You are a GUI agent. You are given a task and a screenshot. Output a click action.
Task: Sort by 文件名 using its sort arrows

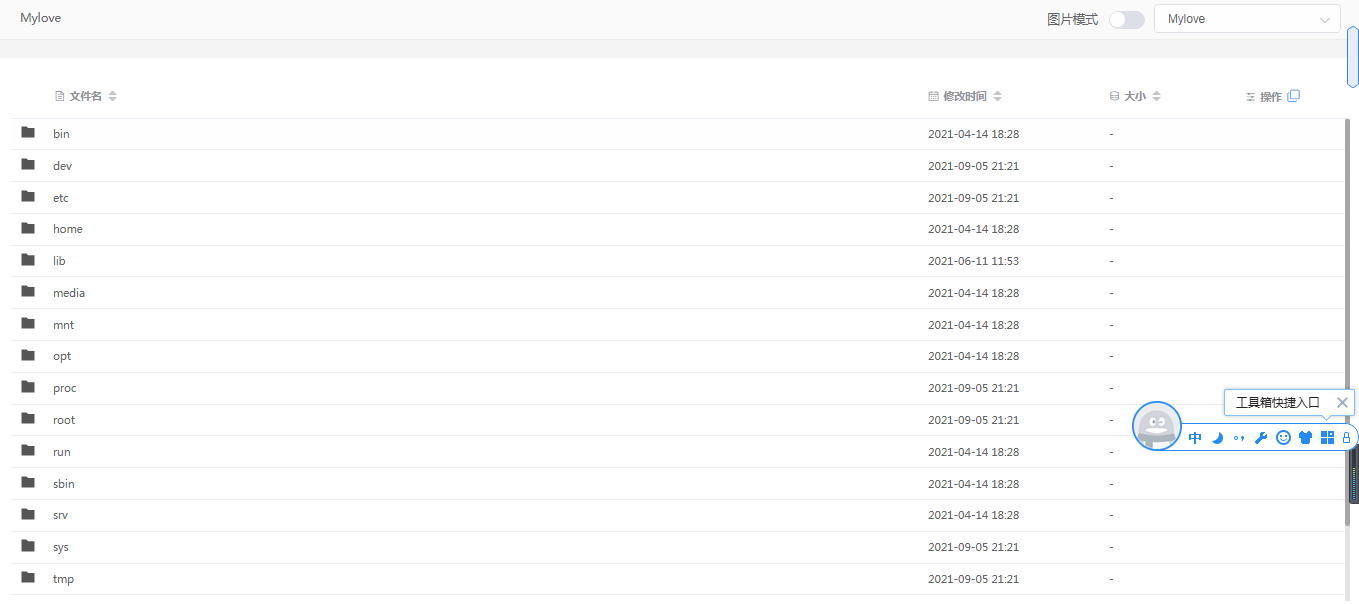pyautogui.click(x=113, y=96)
